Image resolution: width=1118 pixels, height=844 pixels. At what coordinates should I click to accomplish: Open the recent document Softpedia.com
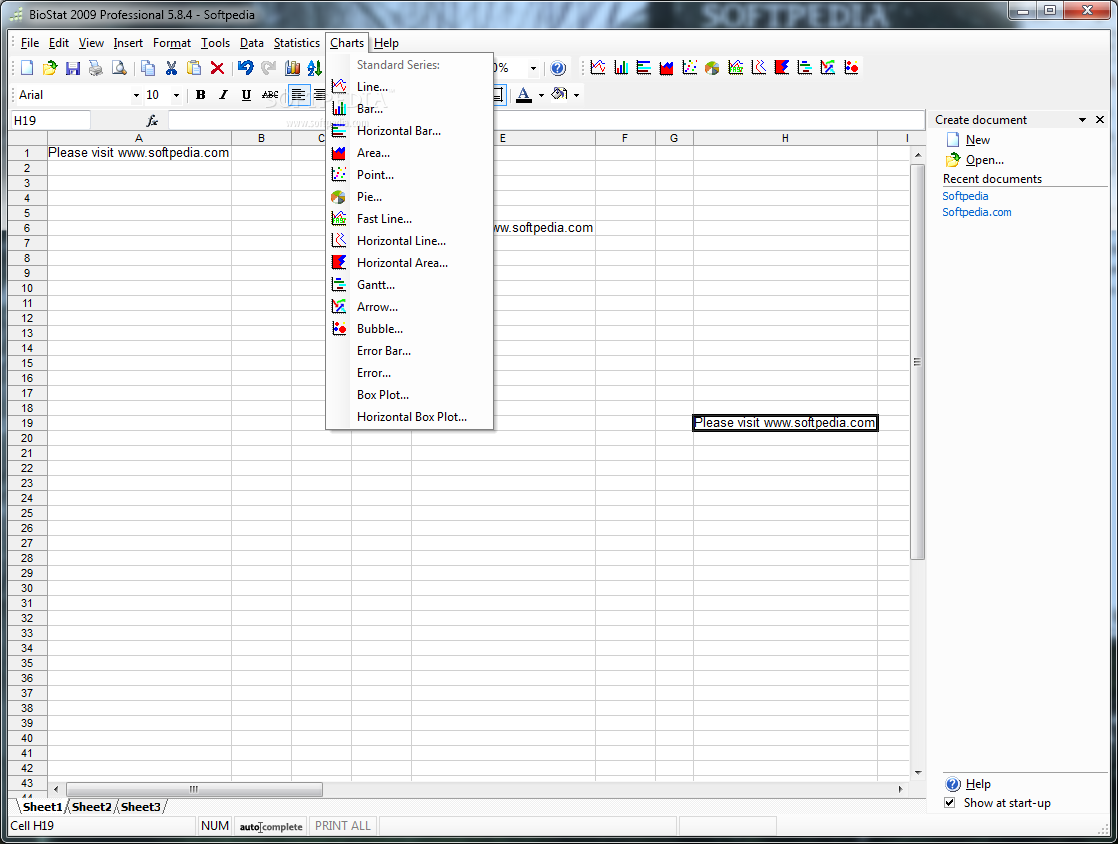pos(977,212)
